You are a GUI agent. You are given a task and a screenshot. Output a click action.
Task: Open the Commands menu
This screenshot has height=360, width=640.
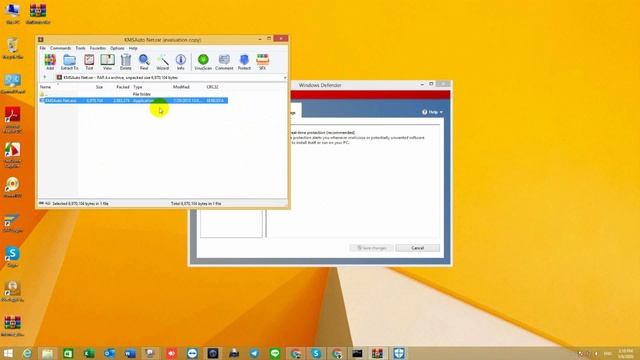point(60,48)
